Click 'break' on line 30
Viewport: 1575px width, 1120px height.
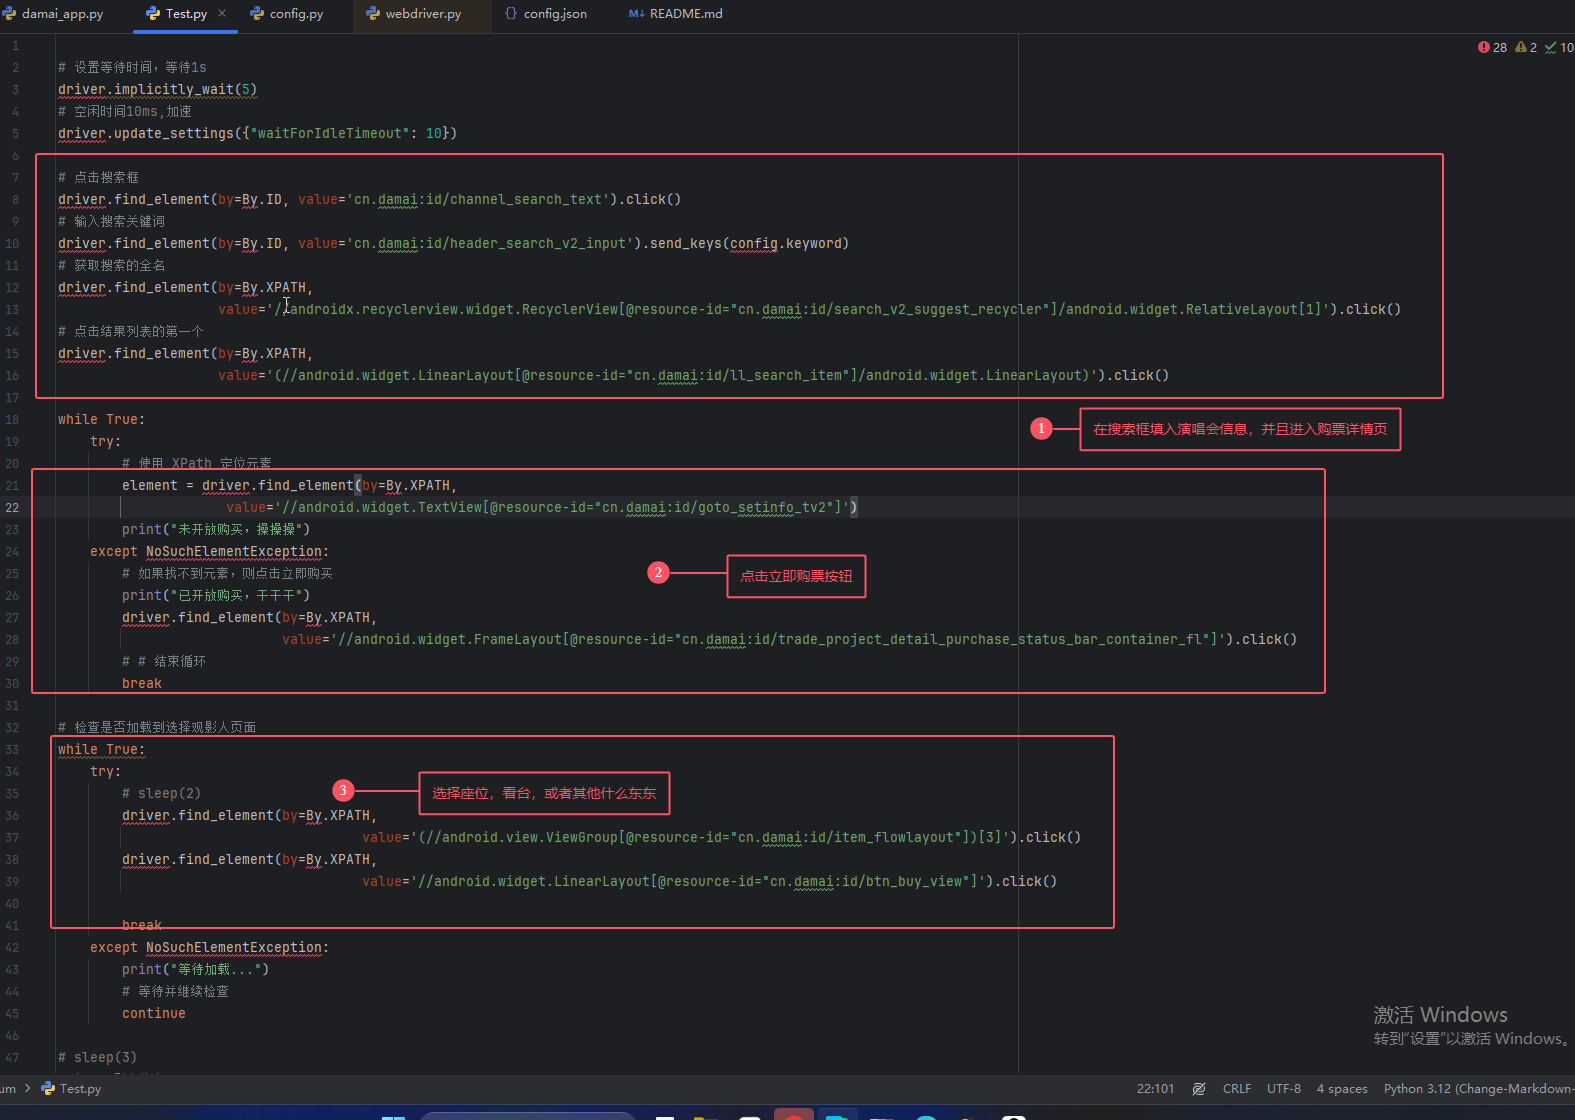point(142,683)
